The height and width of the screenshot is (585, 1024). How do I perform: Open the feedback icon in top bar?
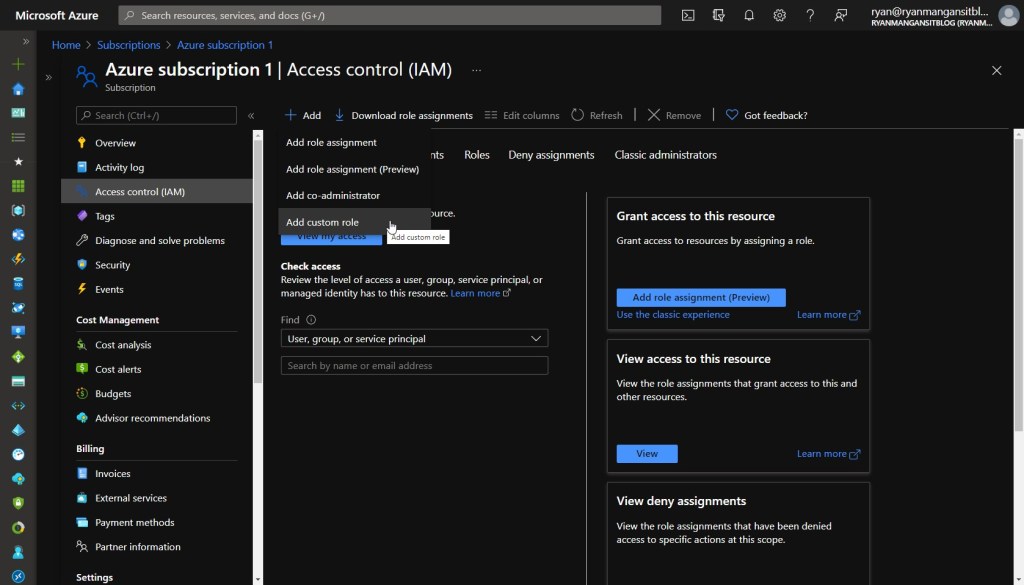[840, 15]
